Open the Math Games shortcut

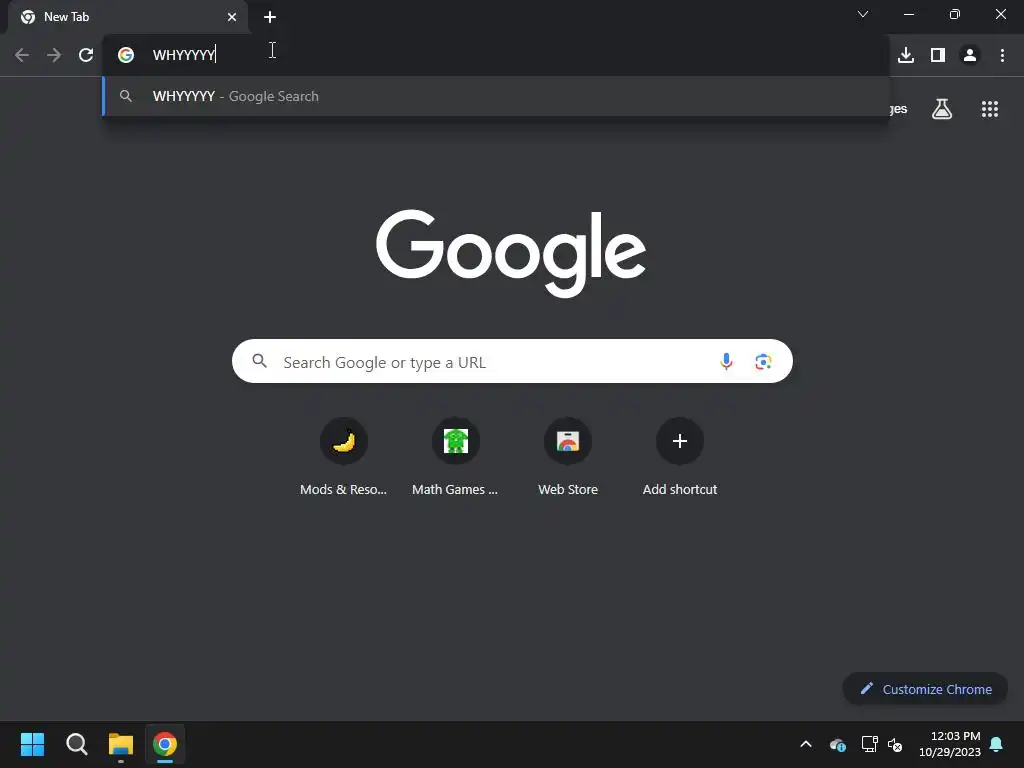tap(455, 458)
